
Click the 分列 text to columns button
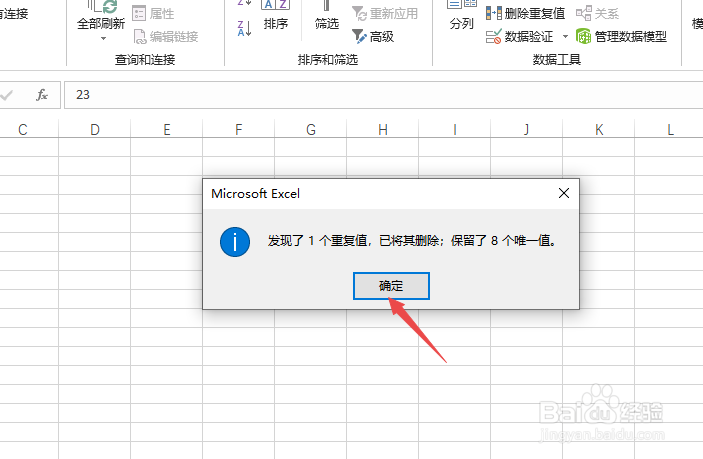tap(461, 16)
